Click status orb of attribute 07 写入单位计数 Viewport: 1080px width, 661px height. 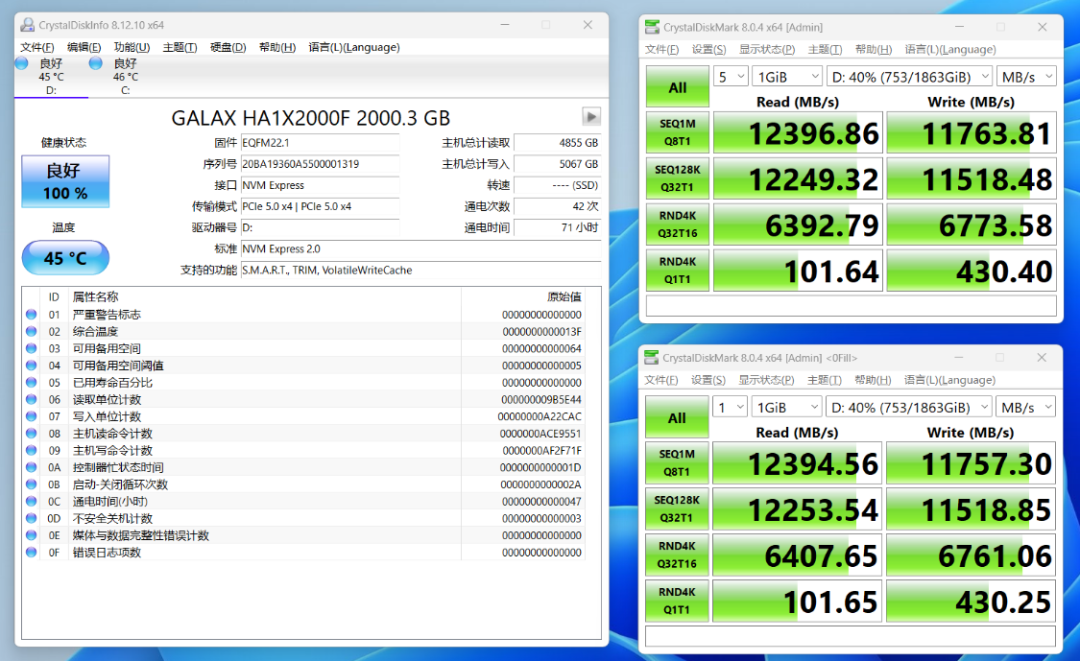(31, 416)
